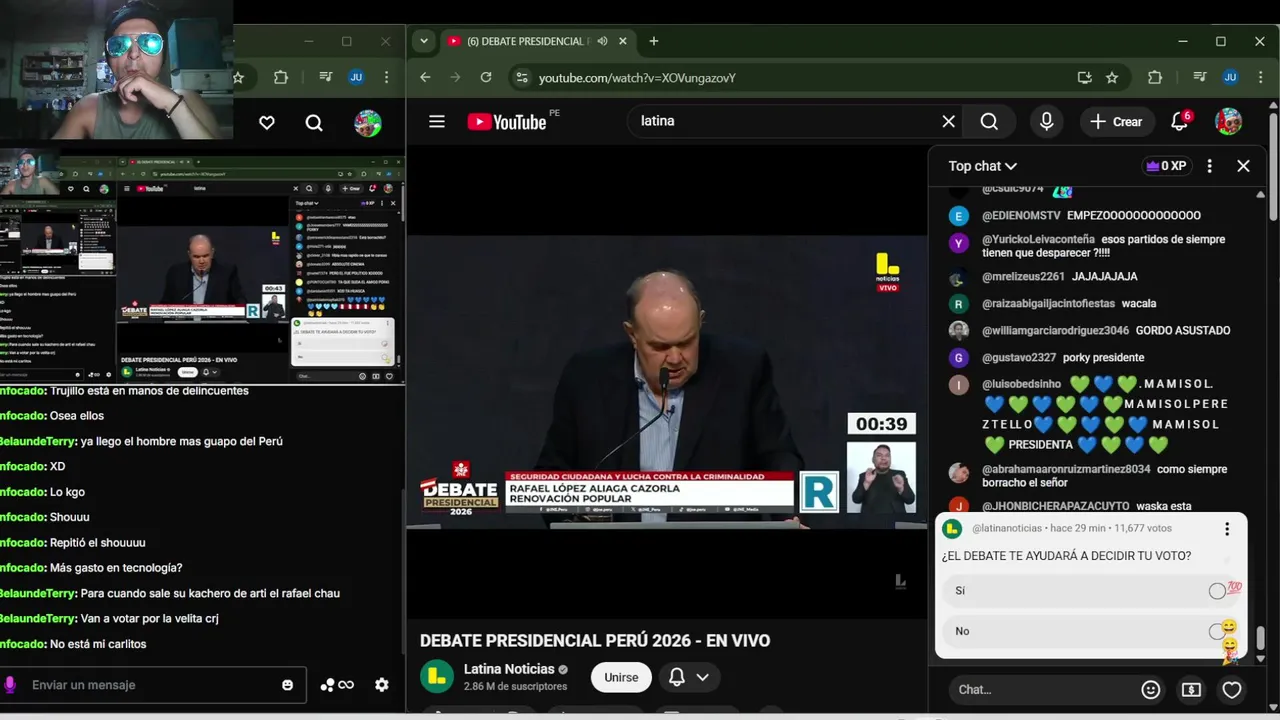Focus 'Enviar un mensaje' chat field
This screenshot has height=720, width=1280.
click(x=152, y=685)
